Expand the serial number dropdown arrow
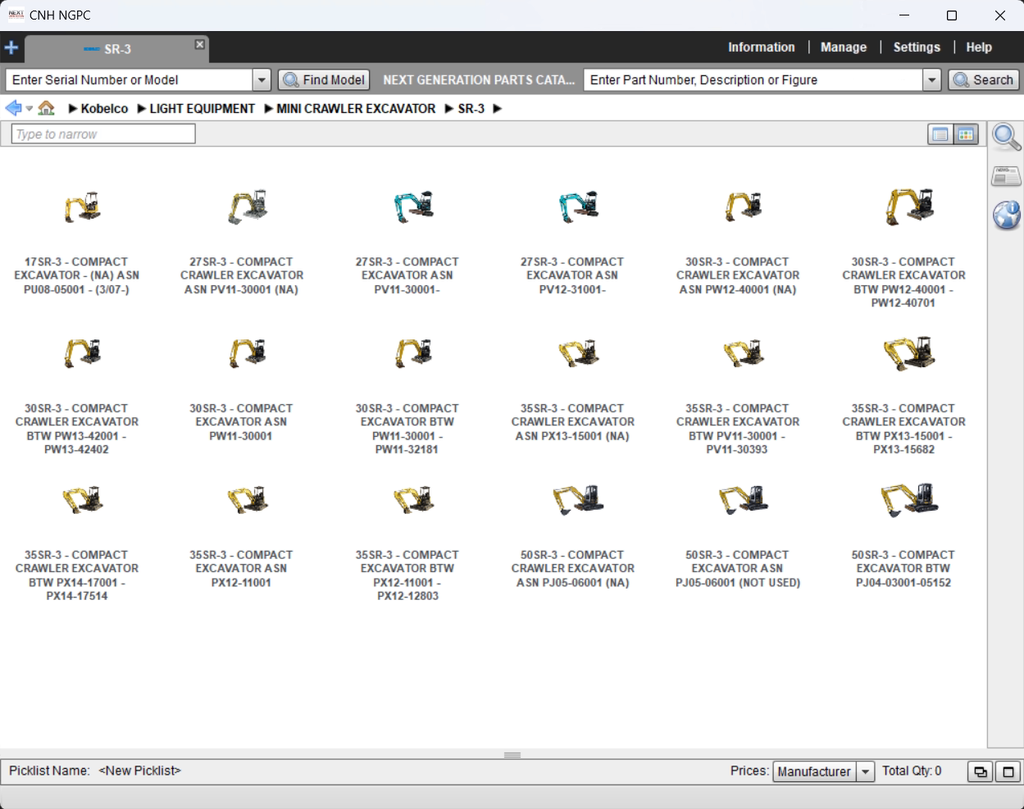Image resolution: width=1024 pixels, height=809 pixels. click(x=261, y=80)
